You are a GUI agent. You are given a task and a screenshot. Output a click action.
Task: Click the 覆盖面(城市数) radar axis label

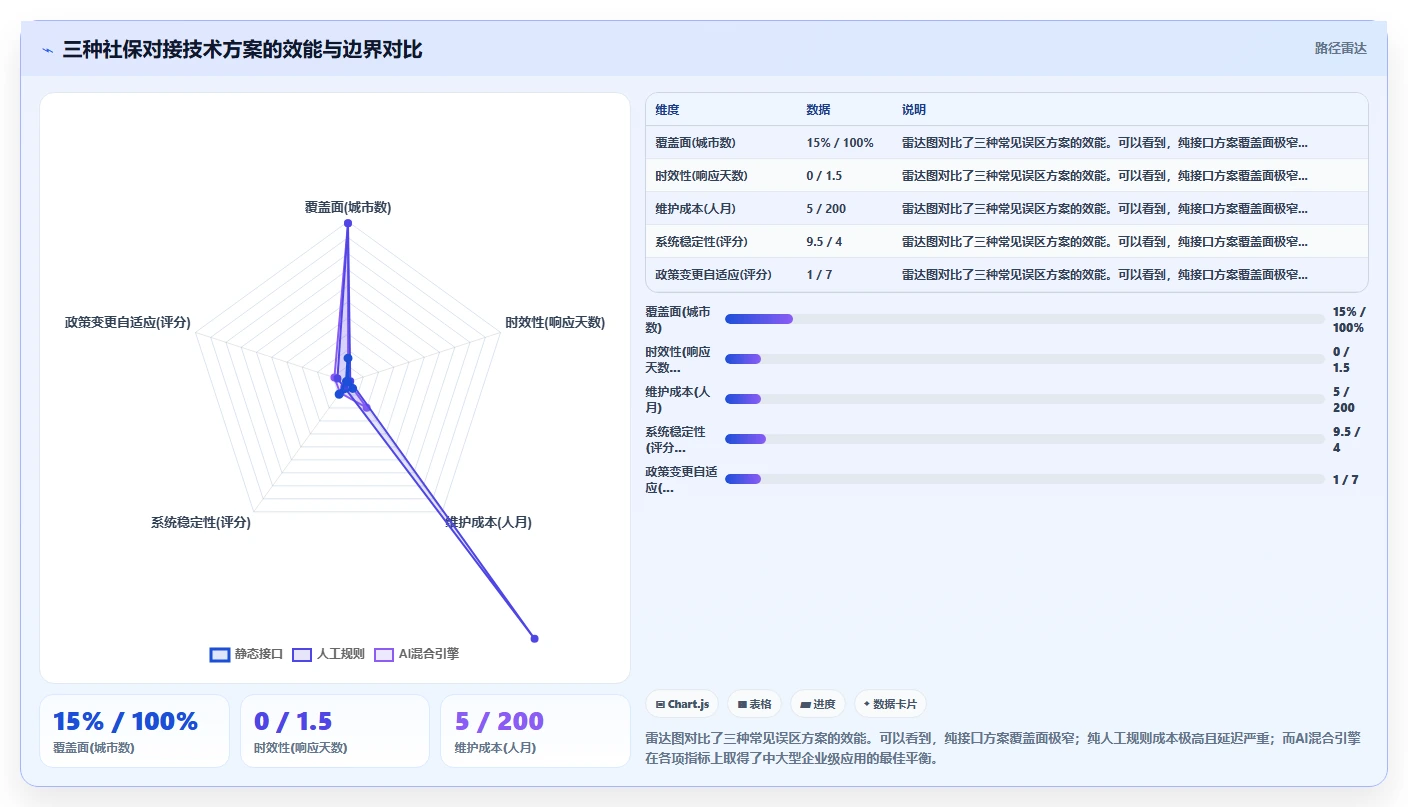coord(348,208)
